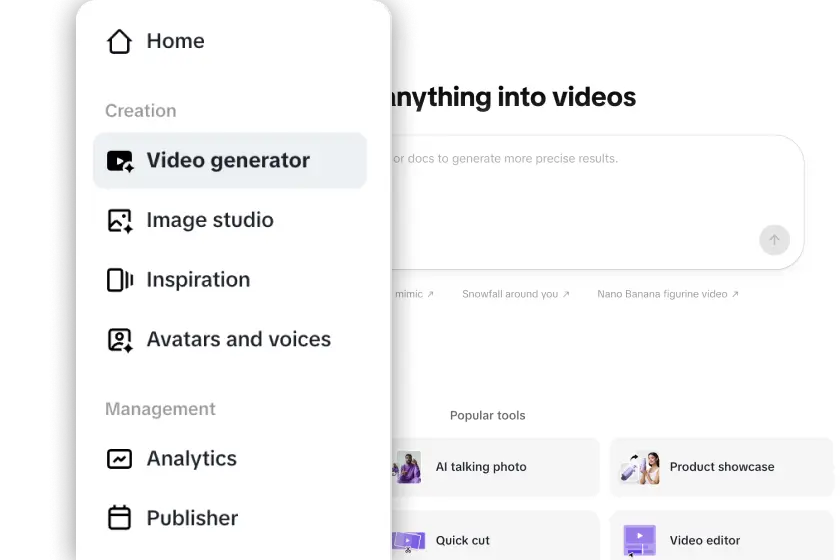Click the Quick cut icon

click(x=409, y=541)
